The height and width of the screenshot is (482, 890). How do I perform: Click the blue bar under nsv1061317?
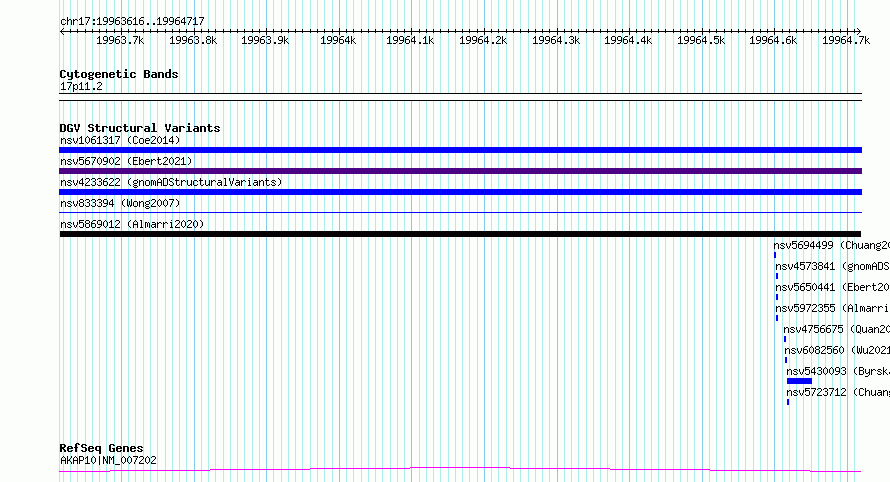tap(460, 150)
